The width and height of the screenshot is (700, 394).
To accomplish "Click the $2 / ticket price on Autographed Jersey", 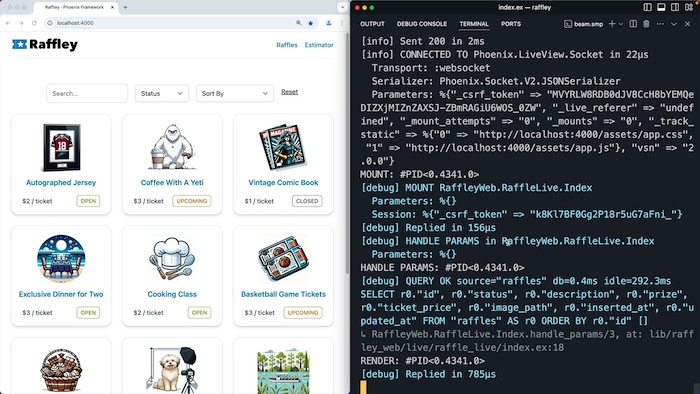I will 37,201.
